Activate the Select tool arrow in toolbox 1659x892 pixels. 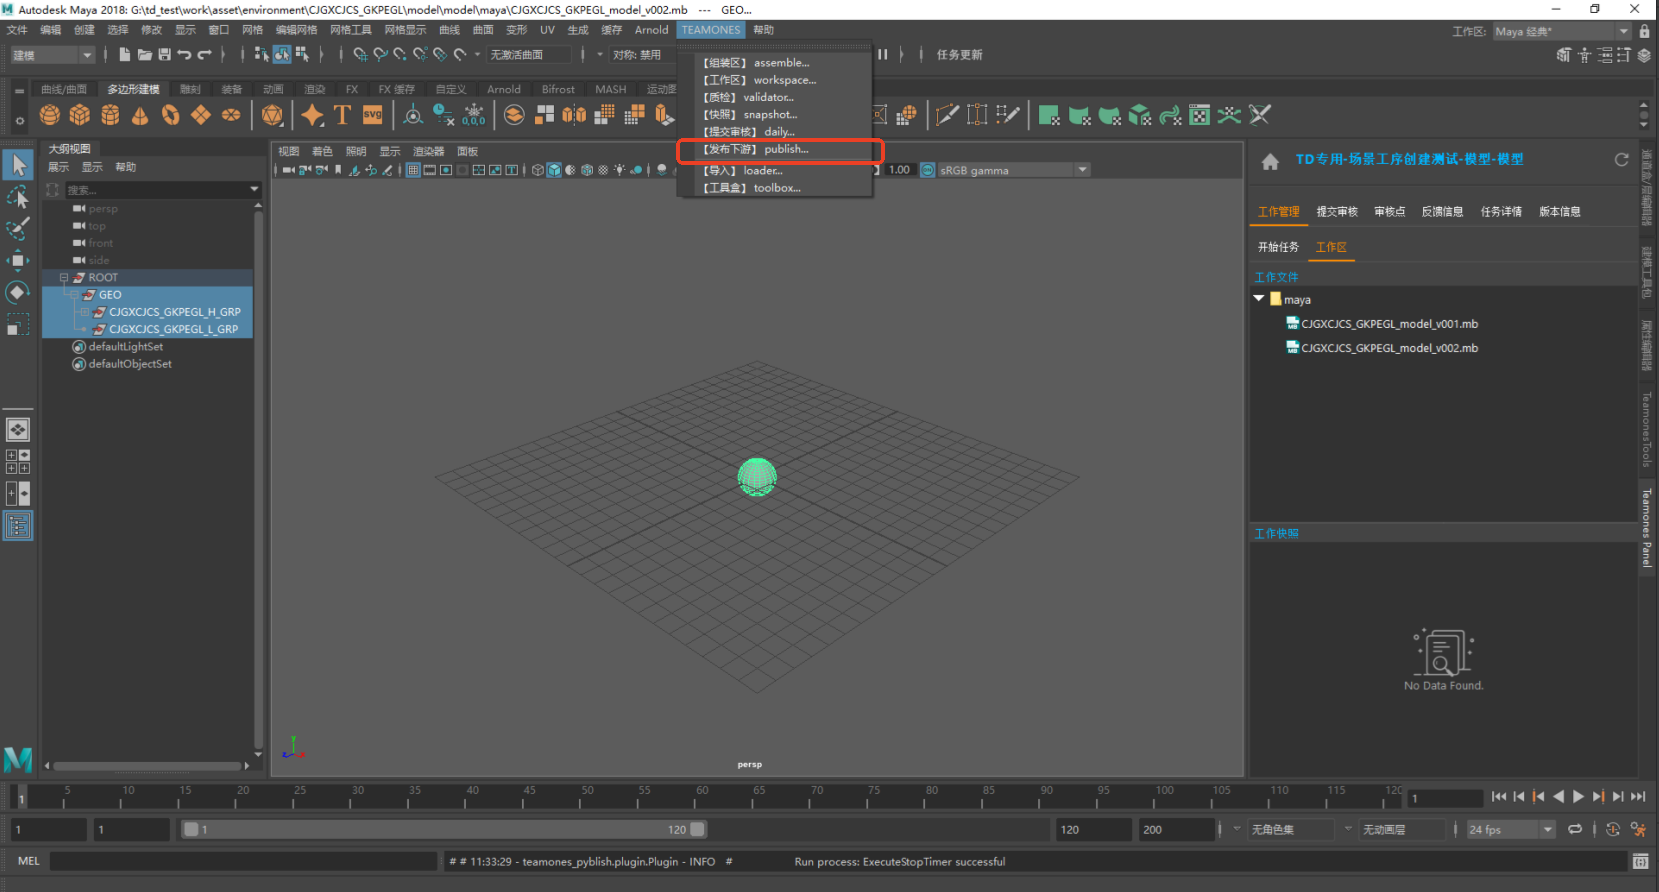tap(18, 165)
